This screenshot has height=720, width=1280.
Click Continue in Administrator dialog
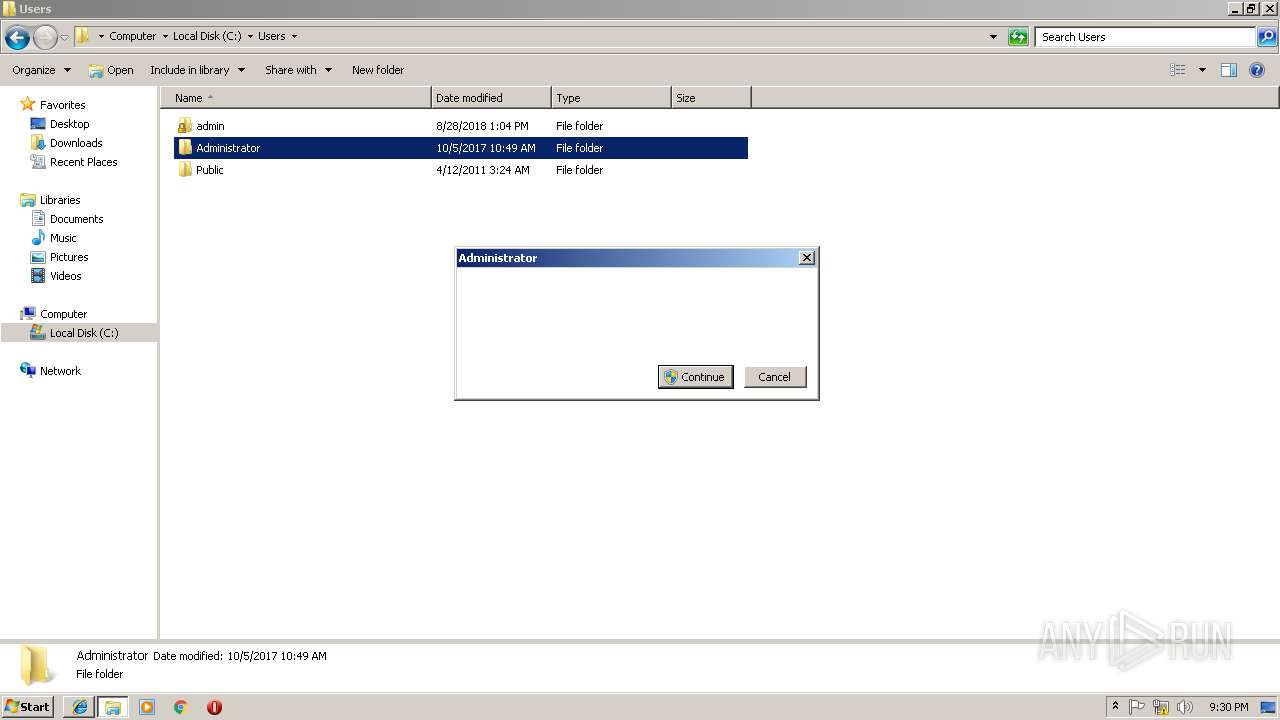click(695, 377)
